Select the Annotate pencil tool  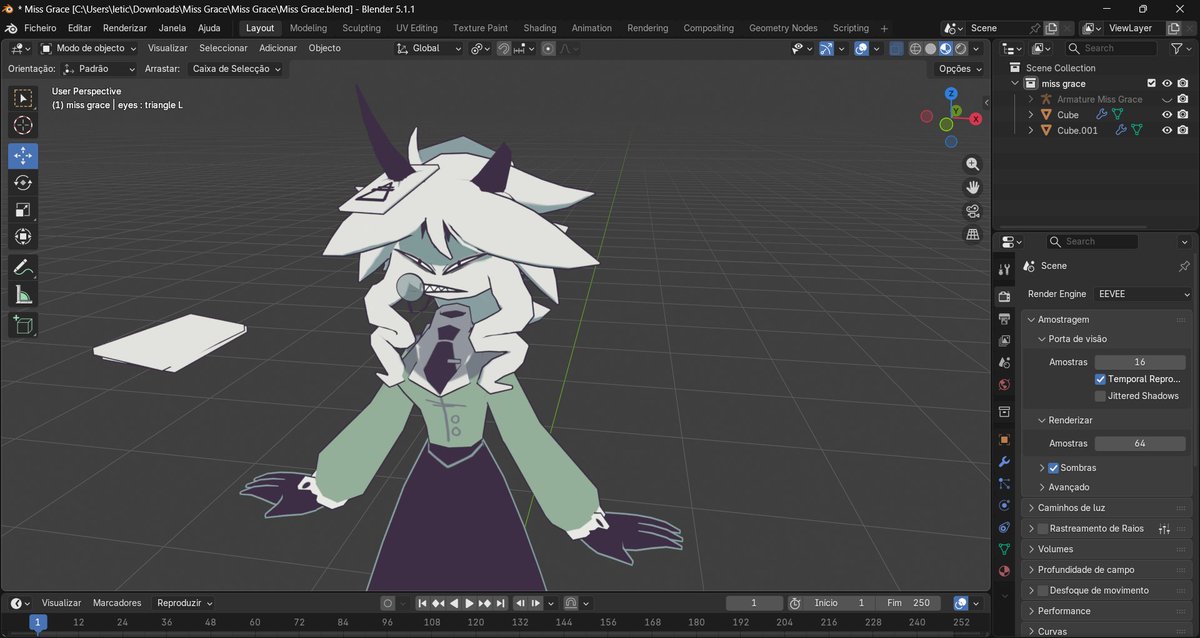tap(23, 267)
